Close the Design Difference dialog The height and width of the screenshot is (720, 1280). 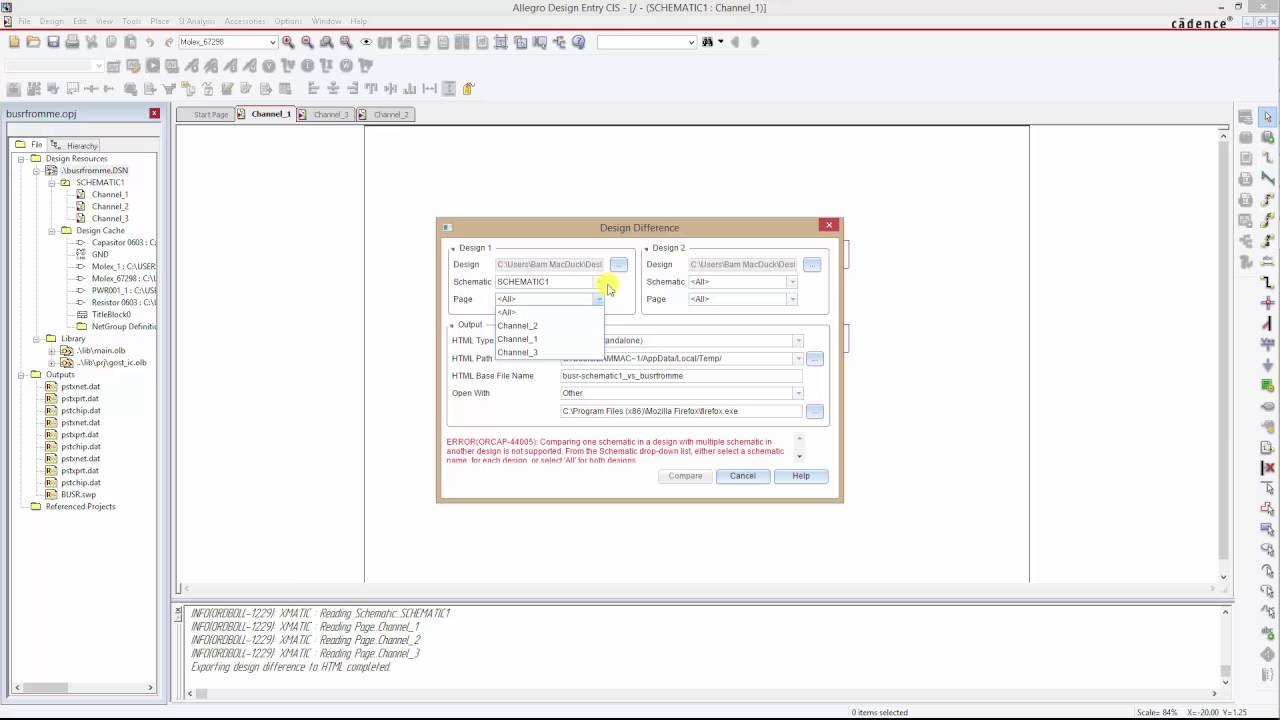(x=829, y=226)
